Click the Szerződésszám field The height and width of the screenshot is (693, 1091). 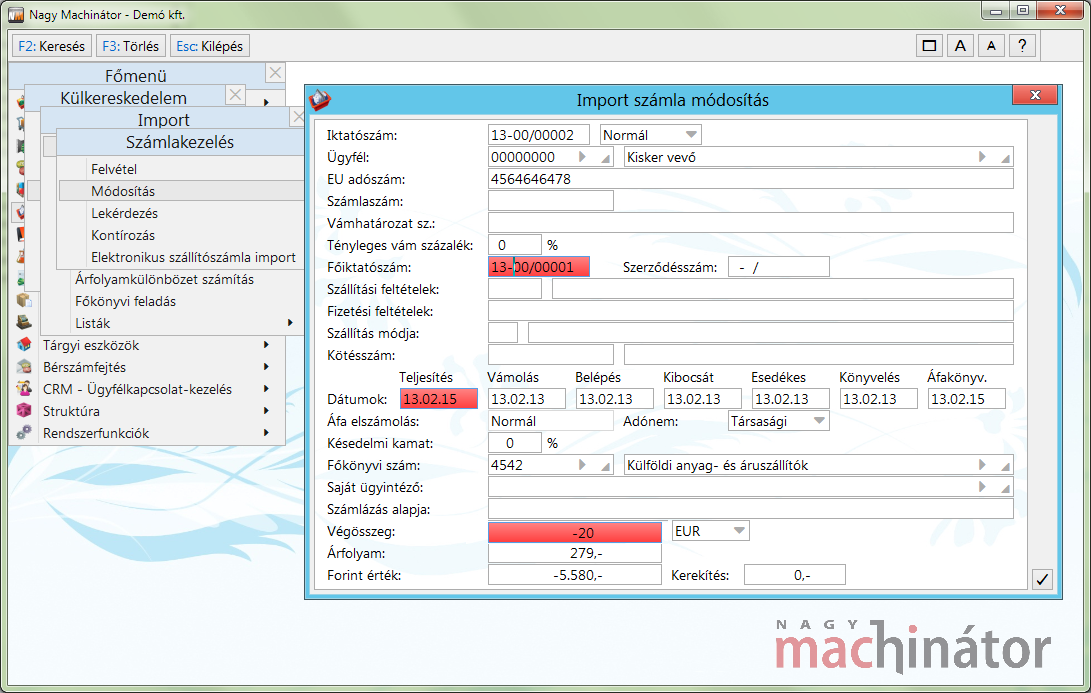tap(779, 267)
